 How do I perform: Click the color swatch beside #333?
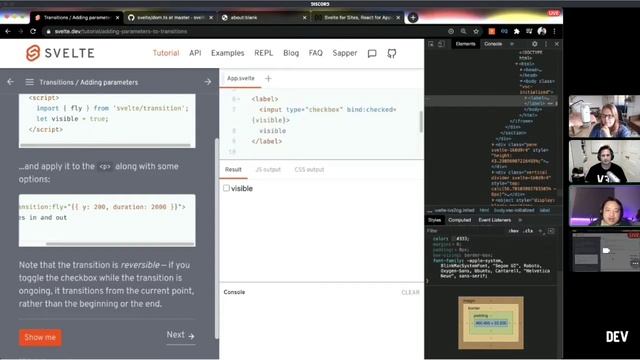click(453, 239)
